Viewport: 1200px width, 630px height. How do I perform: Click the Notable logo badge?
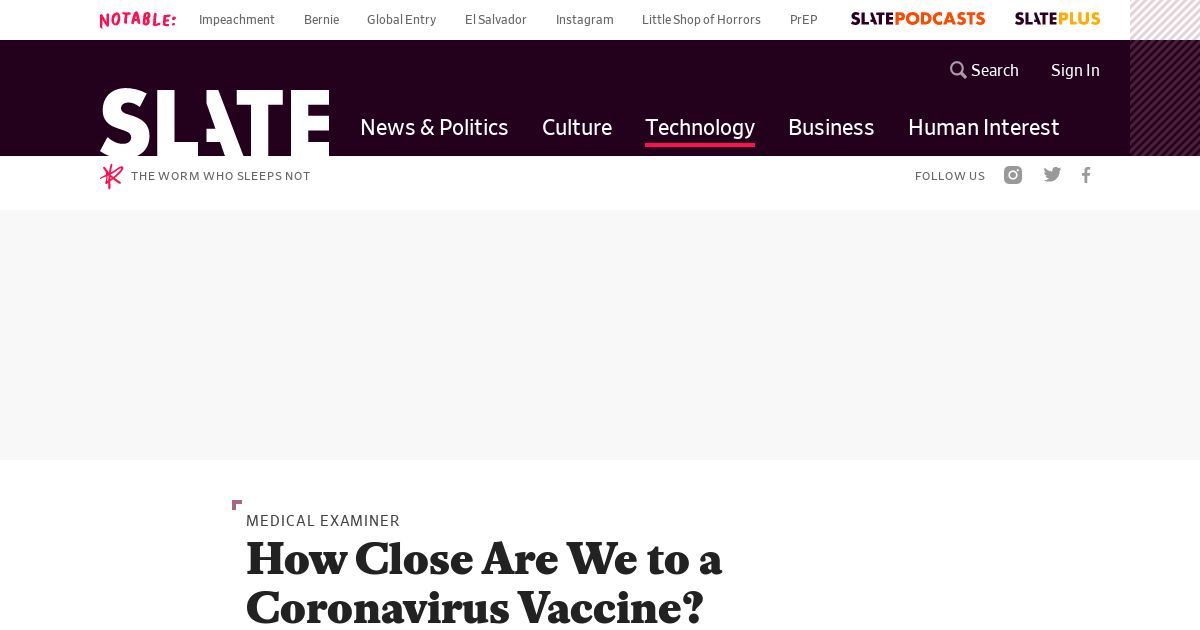[138, 19]
